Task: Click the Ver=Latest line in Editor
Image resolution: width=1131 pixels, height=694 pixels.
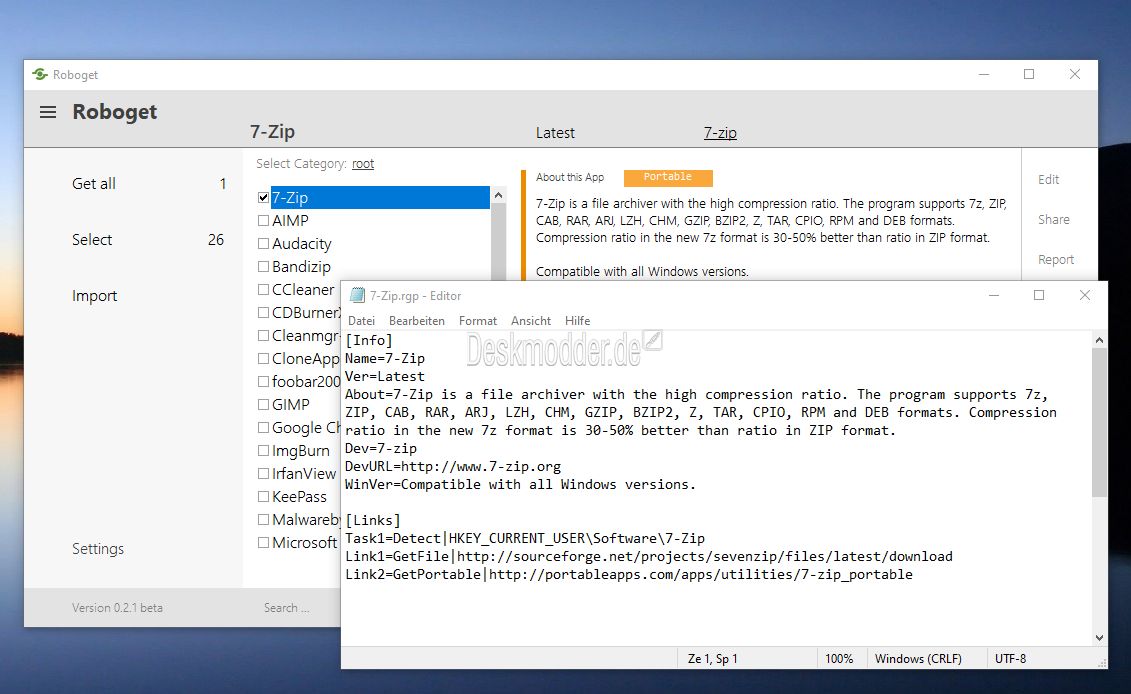Action: pyautogui.click(x=385, y=377)
